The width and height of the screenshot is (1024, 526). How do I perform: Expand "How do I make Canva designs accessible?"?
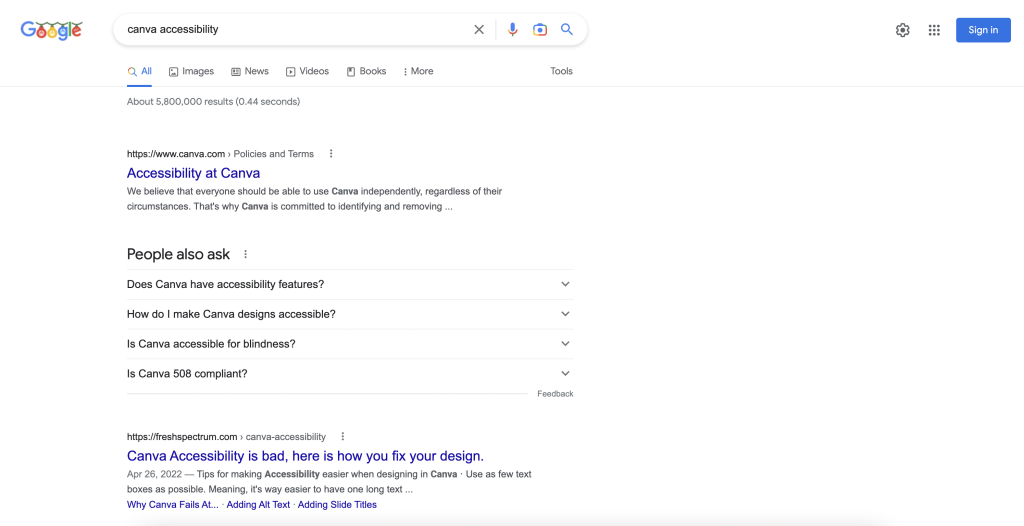350,314
